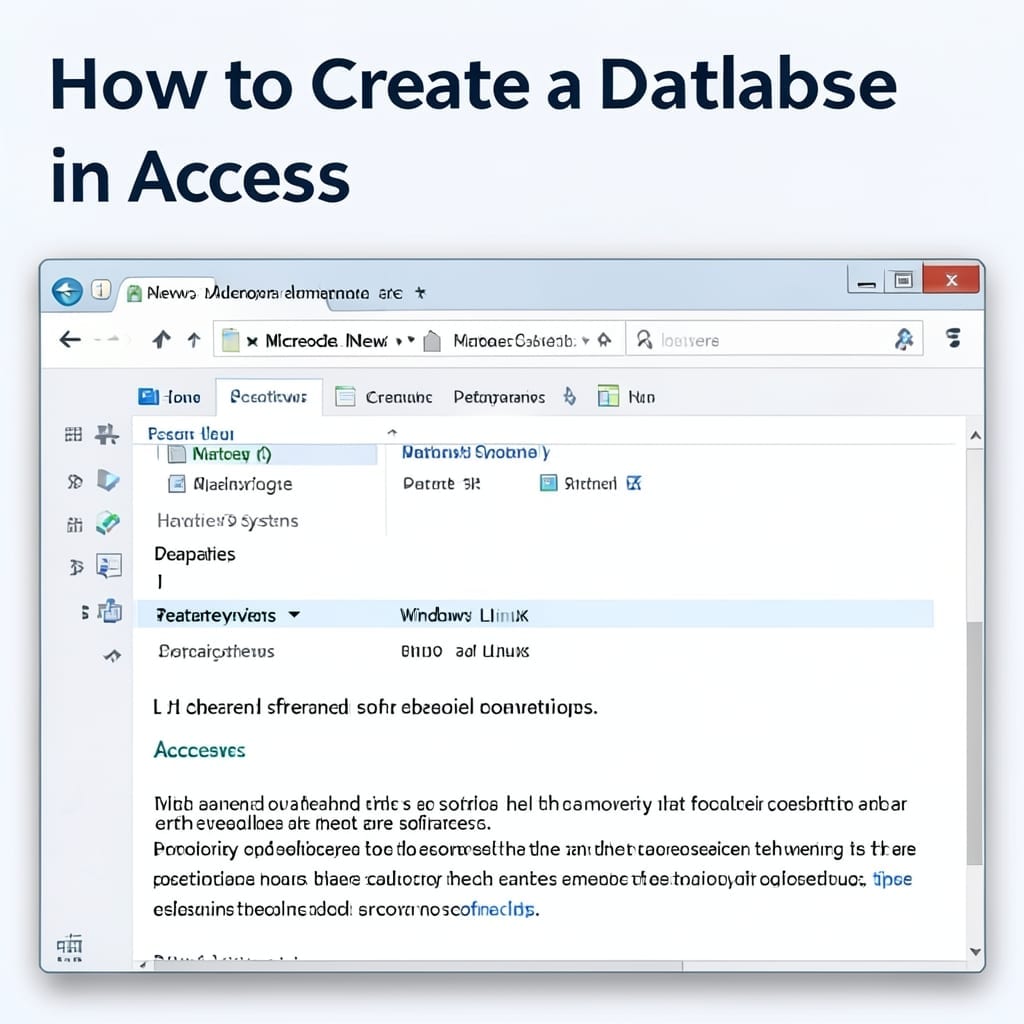Switch to the 'Crenube' ribbon tab
The height and width of the screenshot is (1024, 1024).
[x=383, y=397]
